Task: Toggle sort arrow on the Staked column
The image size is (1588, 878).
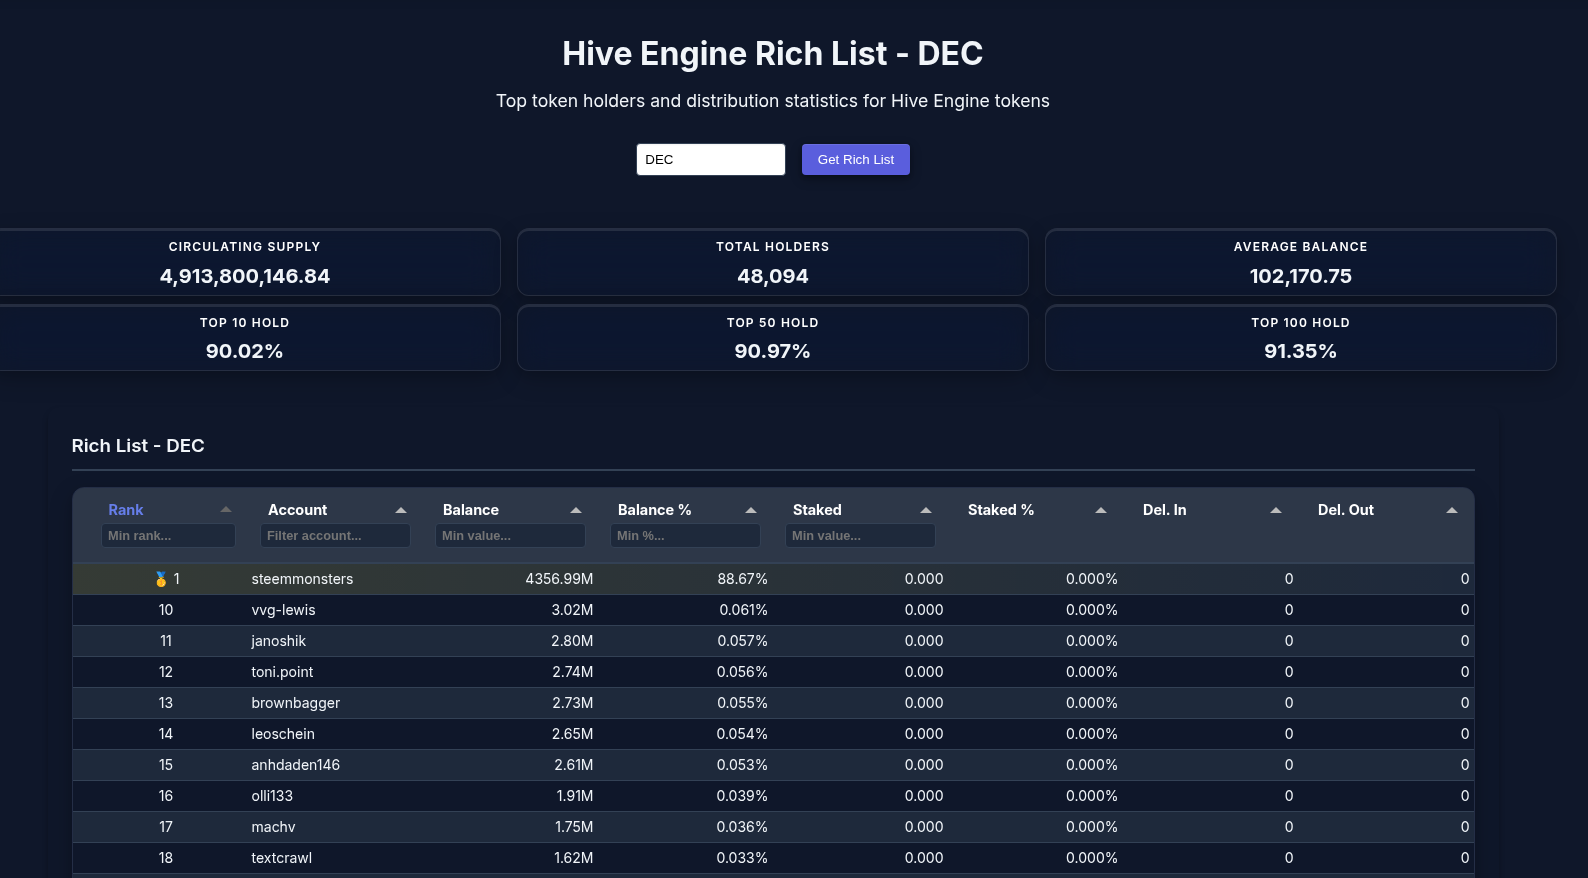Action: click(926, 510)
